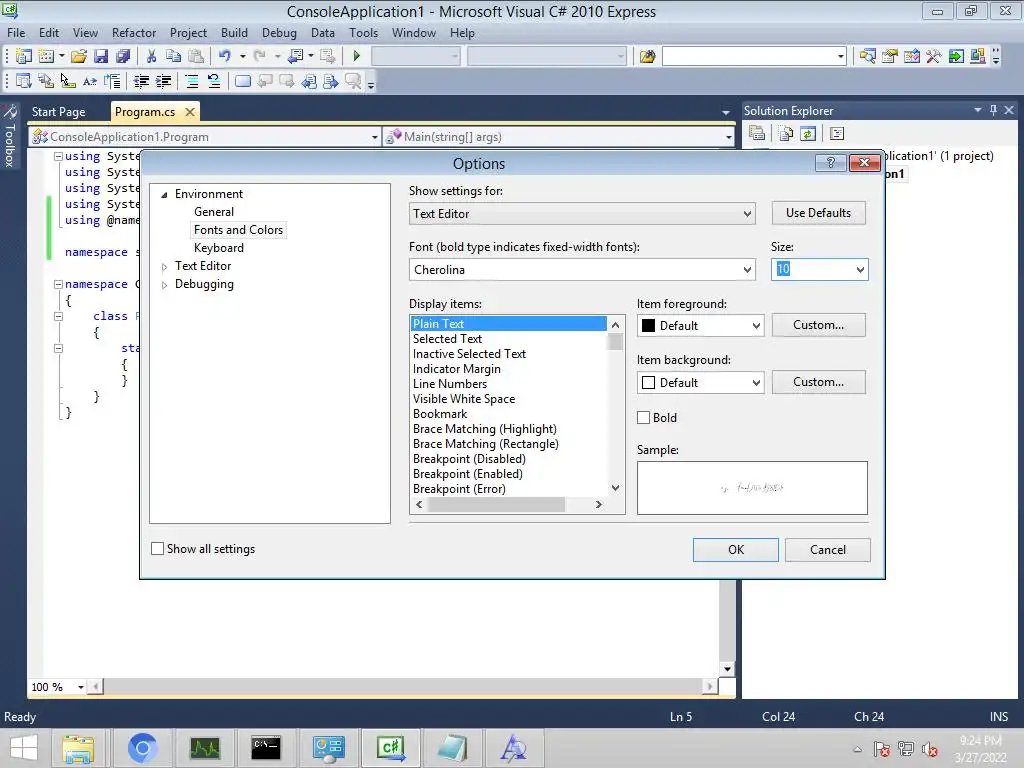
Task: Select Line Numbers in Display items
Action: point(450,384)
